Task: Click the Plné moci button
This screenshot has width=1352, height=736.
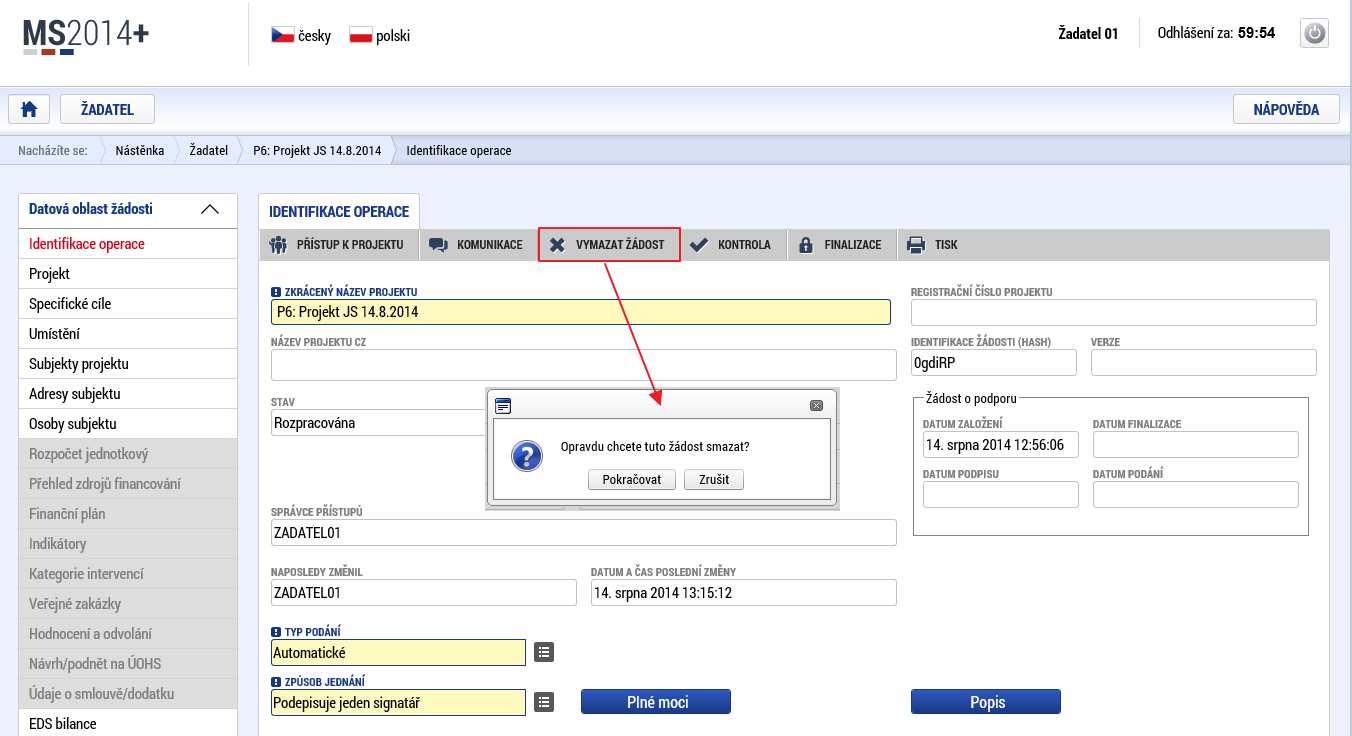Action: click(x=656, y=702)
